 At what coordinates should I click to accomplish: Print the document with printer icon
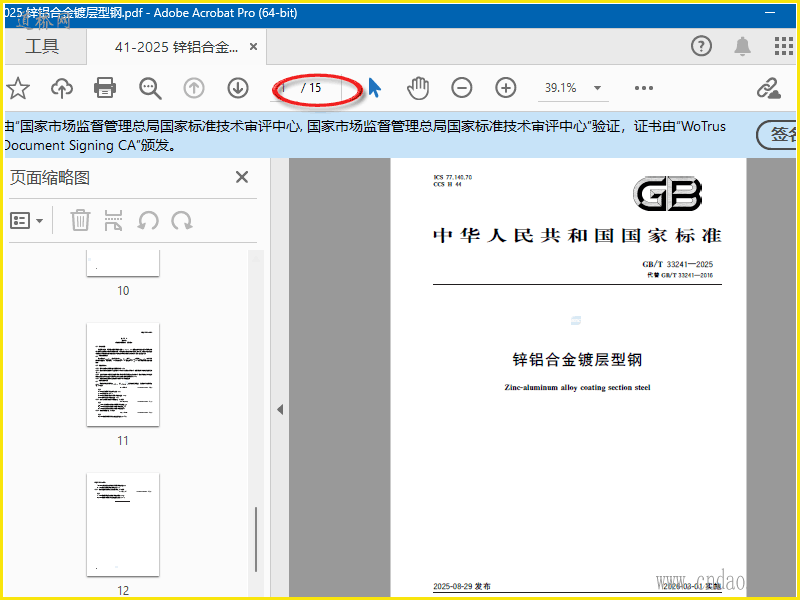coord(105,88)
